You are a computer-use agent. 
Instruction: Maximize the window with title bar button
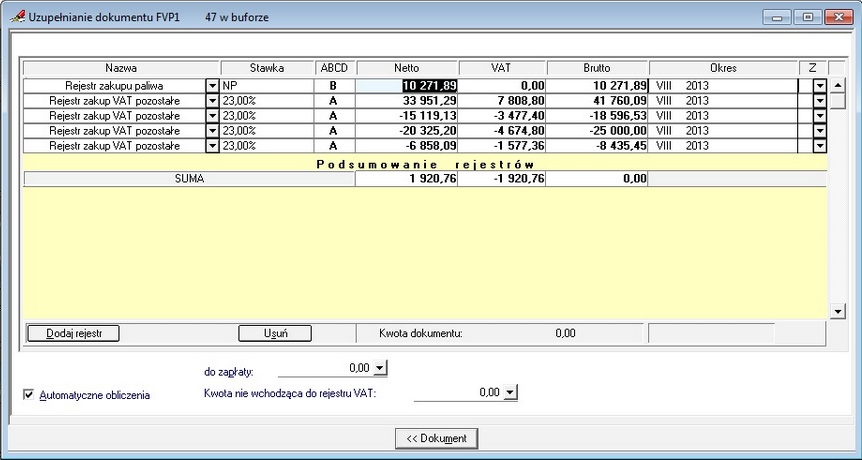point(808,17)
